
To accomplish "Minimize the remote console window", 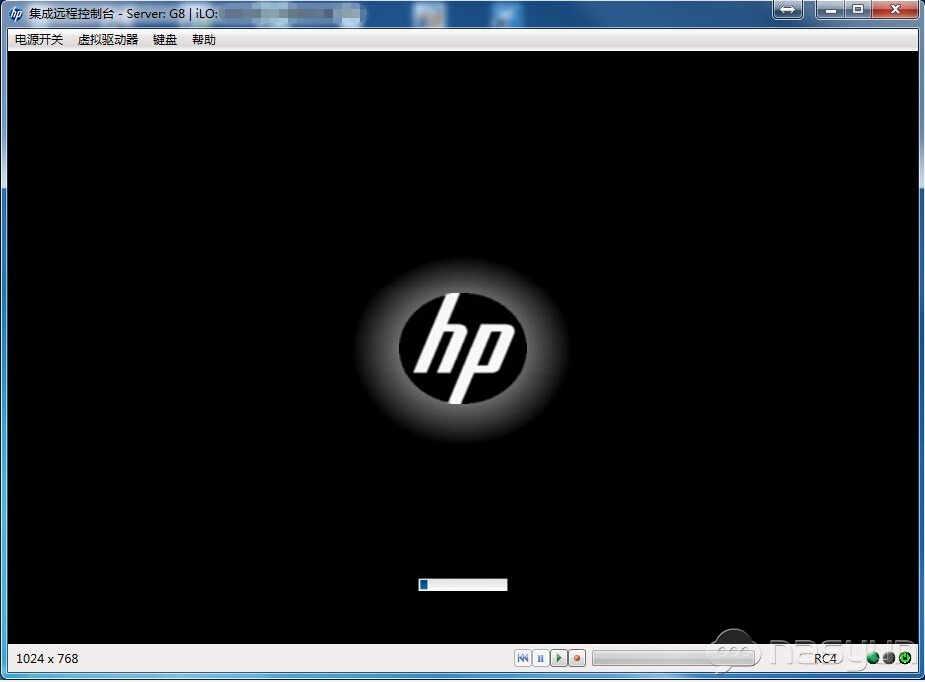I will click(831, 9).
